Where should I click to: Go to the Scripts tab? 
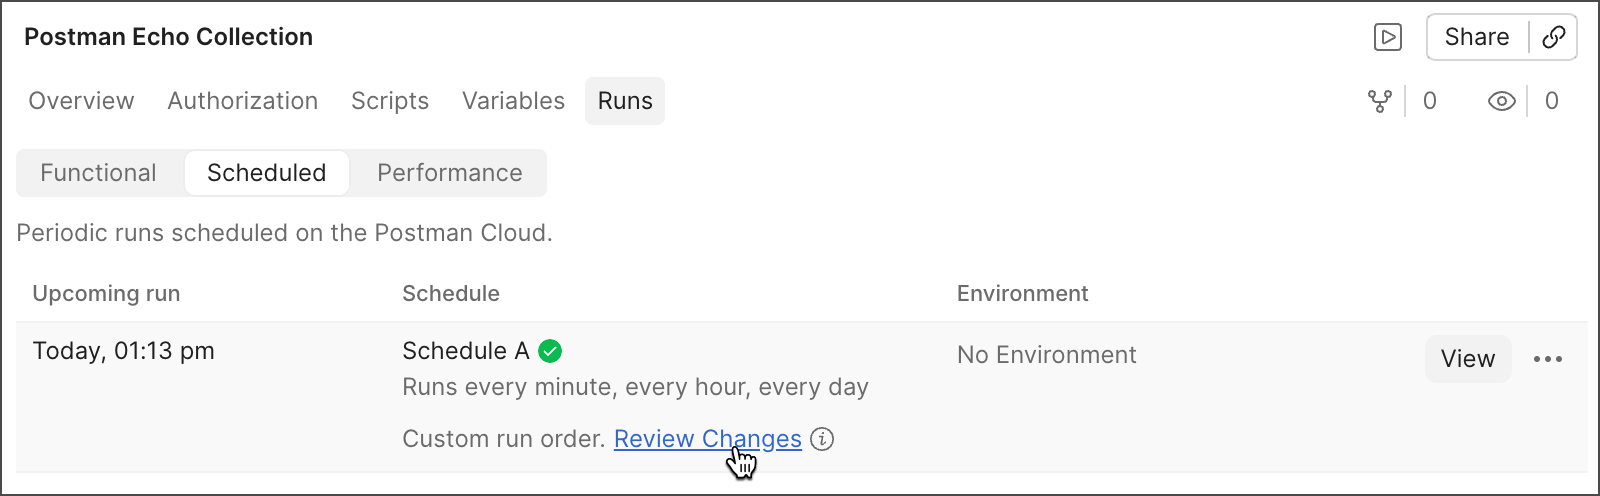pyautogui.click(x=390, y=101)
